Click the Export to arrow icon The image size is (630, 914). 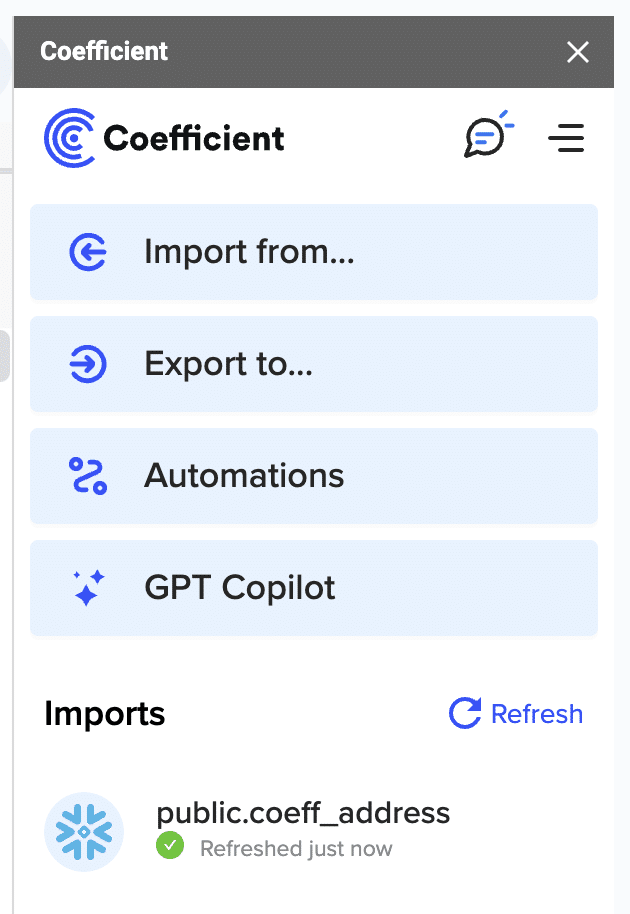pos(87,364)
